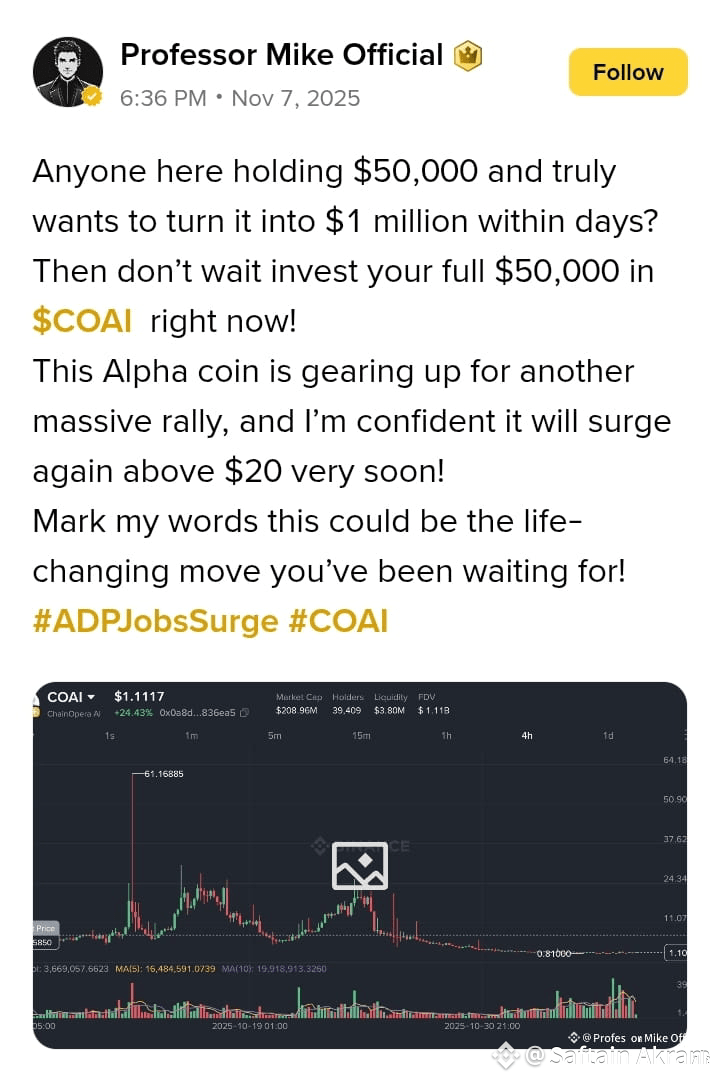Select the 1d timeframe tab

608,736
